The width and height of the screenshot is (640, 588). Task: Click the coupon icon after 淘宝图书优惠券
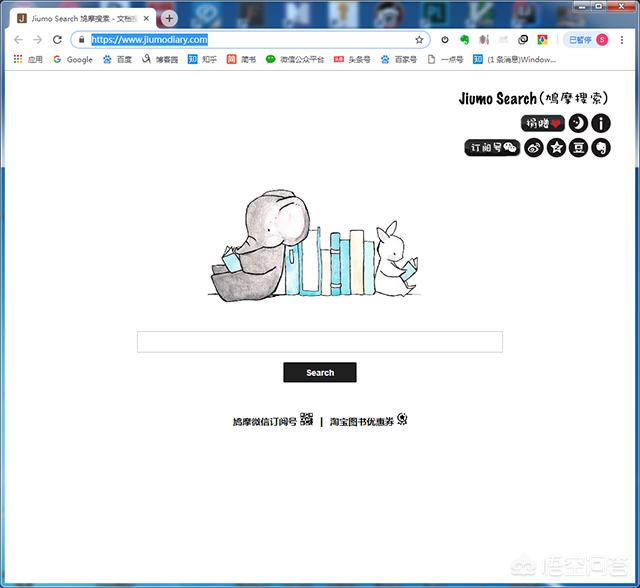402,419
